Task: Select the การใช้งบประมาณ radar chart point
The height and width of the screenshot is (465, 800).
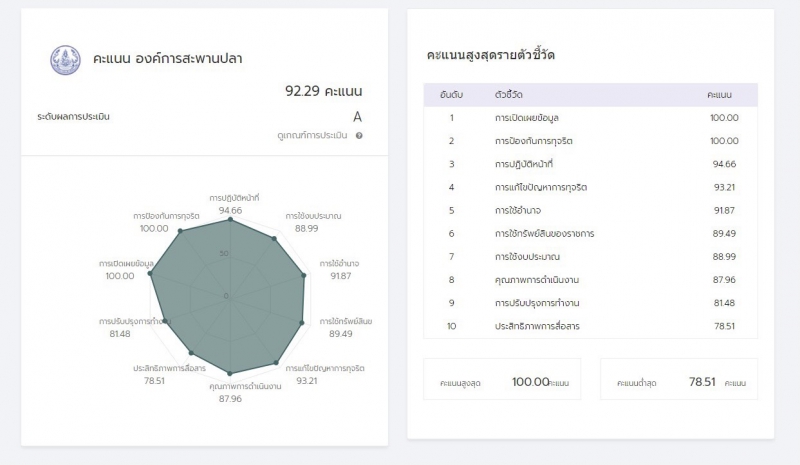Action: (x=276, y=238)
